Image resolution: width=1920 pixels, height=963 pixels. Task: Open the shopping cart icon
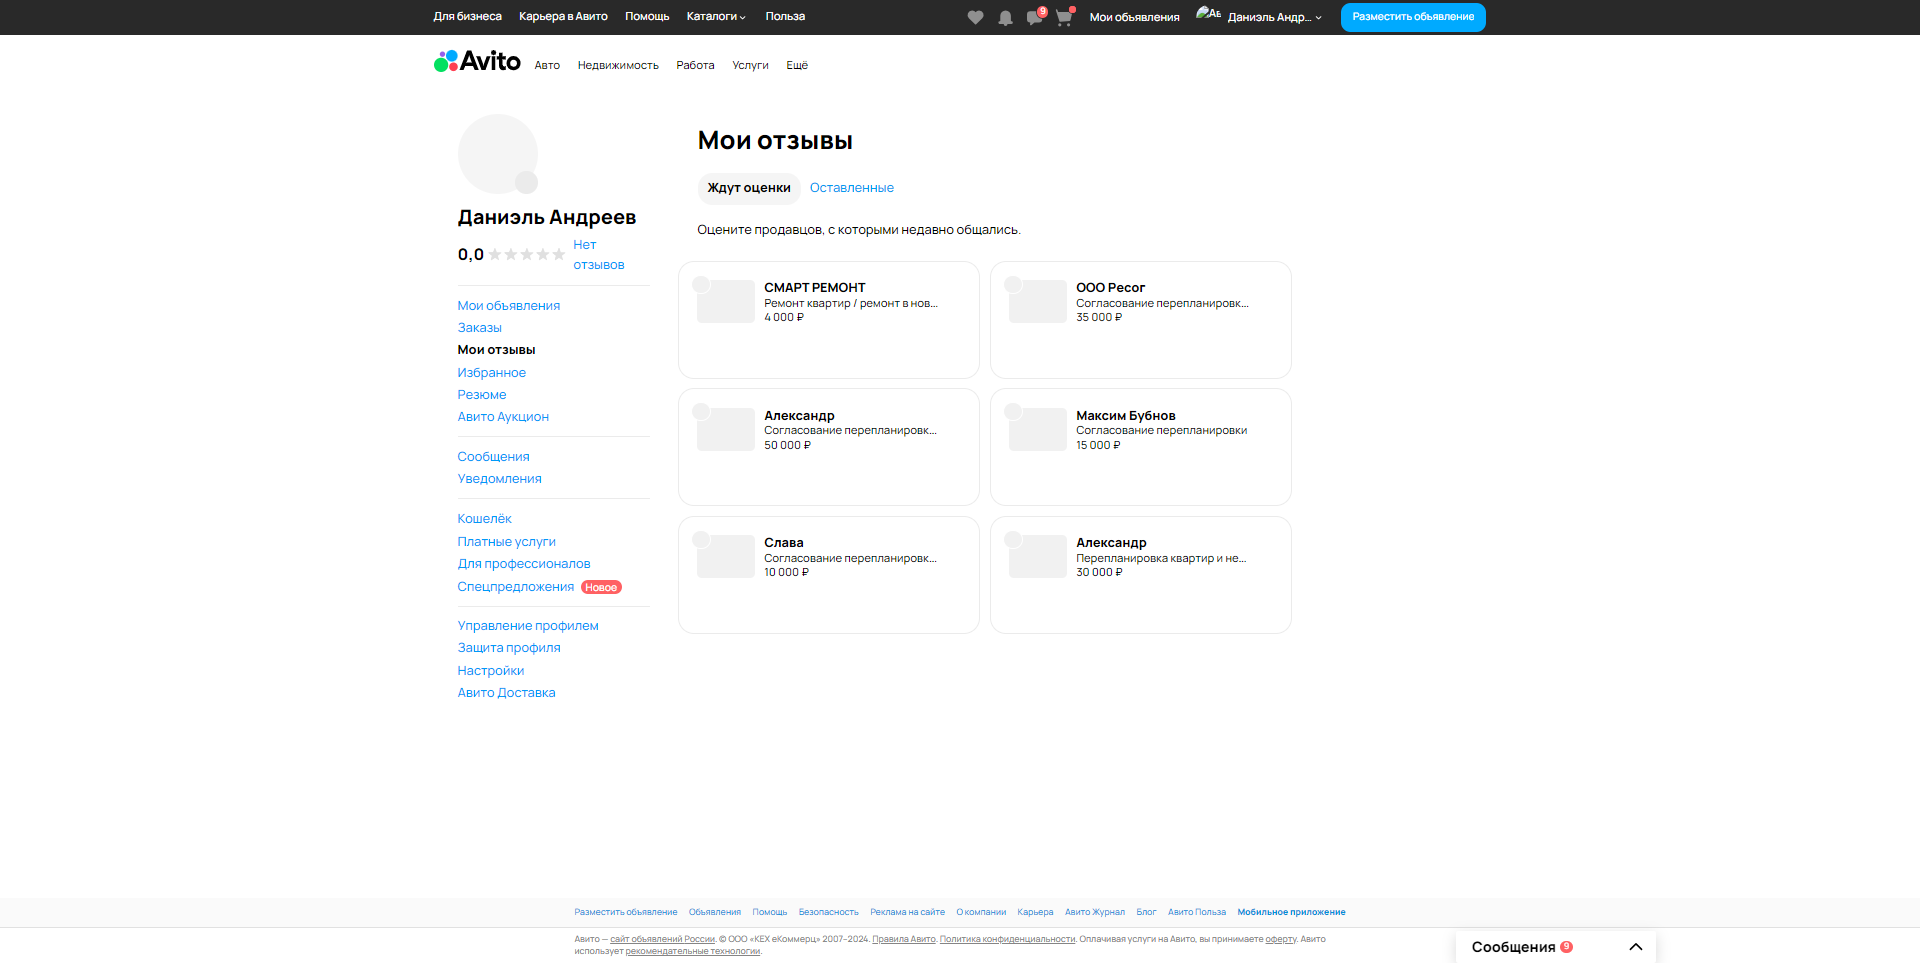[1064, 17]
